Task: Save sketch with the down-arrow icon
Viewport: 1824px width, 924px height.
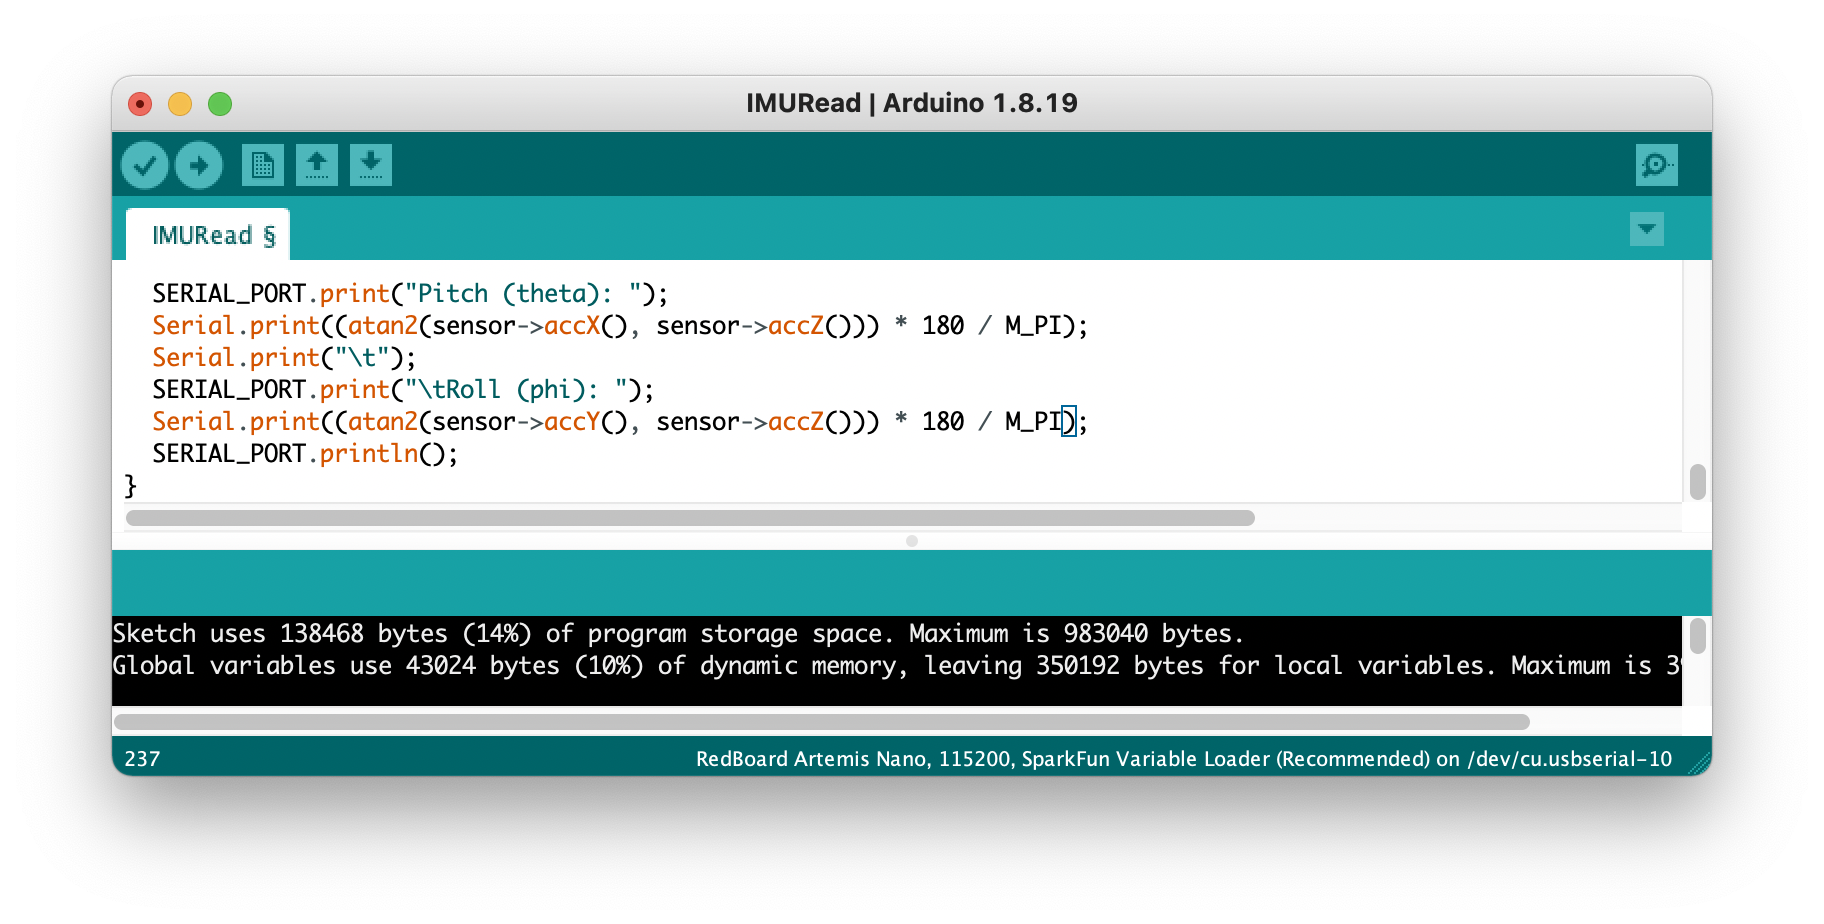Action: tap(371, 165)
